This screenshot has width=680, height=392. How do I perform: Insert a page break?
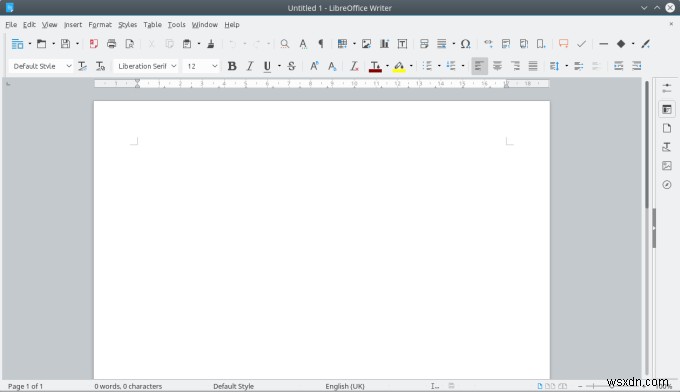pos(424,44)
